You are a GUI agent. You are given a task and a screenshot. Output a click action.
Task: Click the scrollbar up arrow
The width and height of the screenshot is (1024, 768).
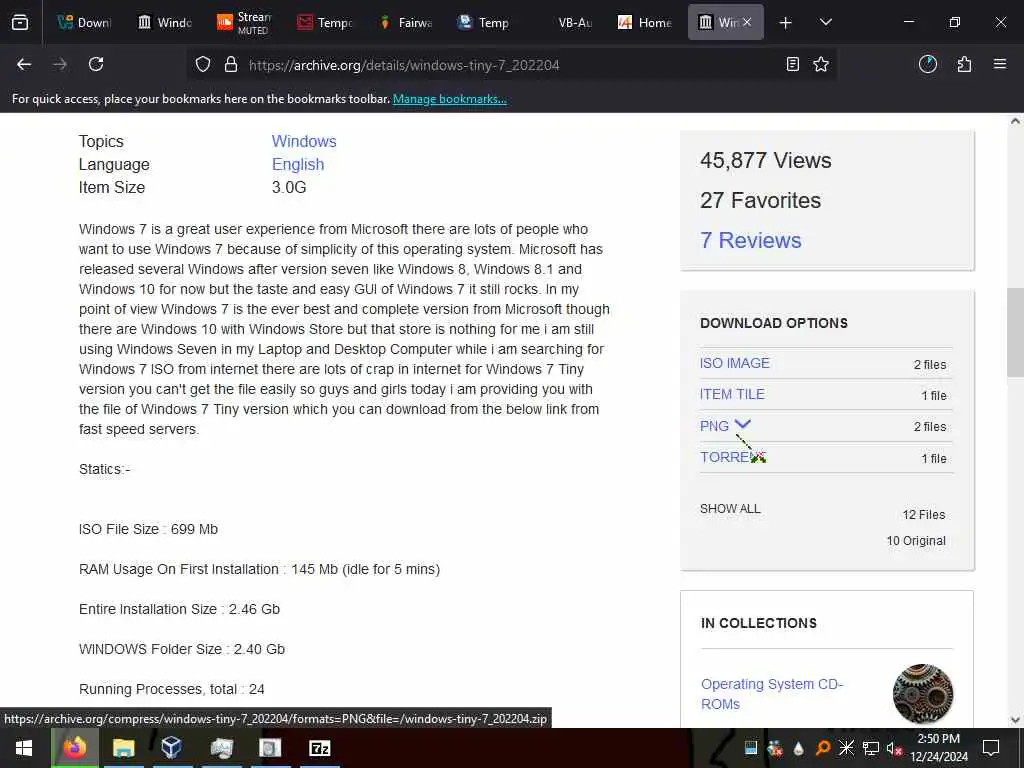1015,121
